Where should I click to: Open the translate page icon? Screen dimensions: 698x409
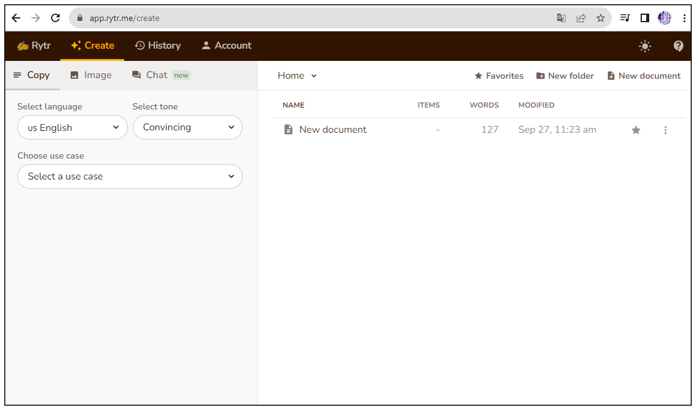pyautogui.click(x=561, y=18)
